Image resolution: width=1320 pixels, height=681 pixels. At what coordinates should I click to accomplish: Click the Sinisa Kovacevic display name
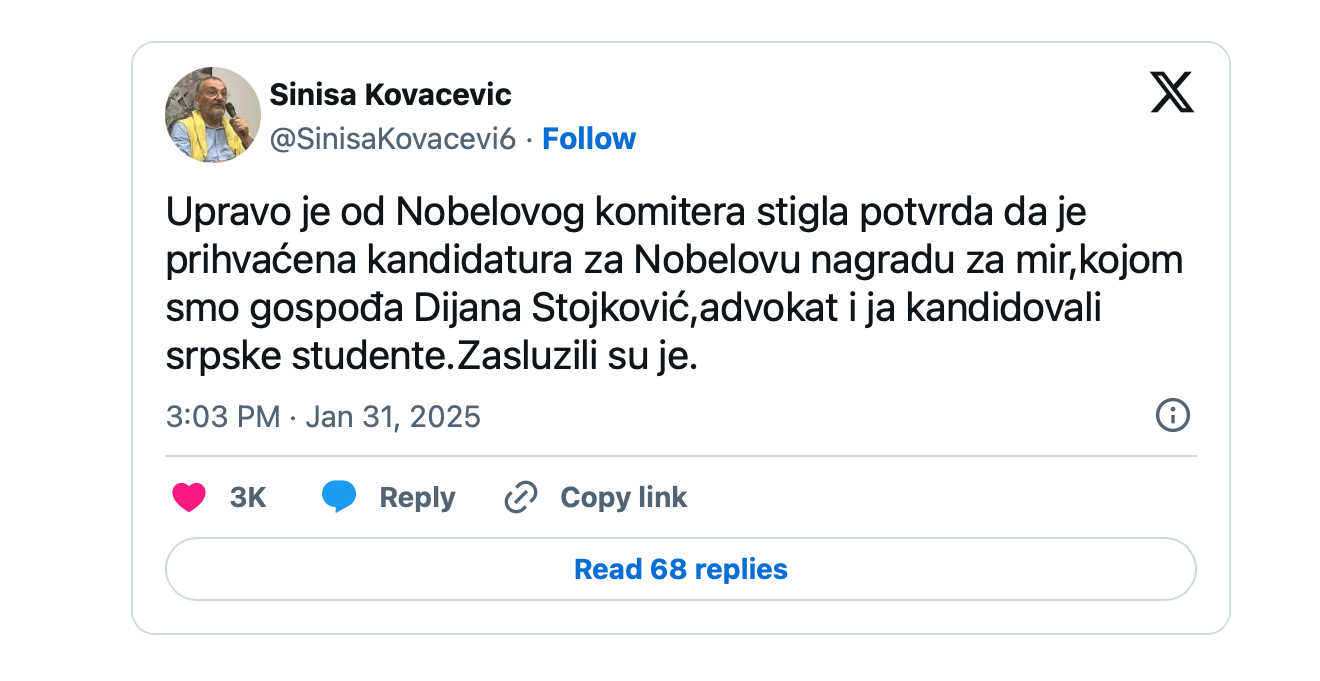click(x=390, y=95)
